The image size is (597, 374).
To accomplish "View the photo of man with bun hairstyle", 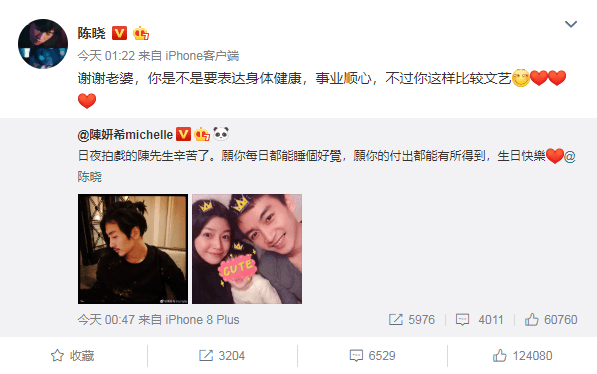I will pyautogui.click(x=133, y=249).
